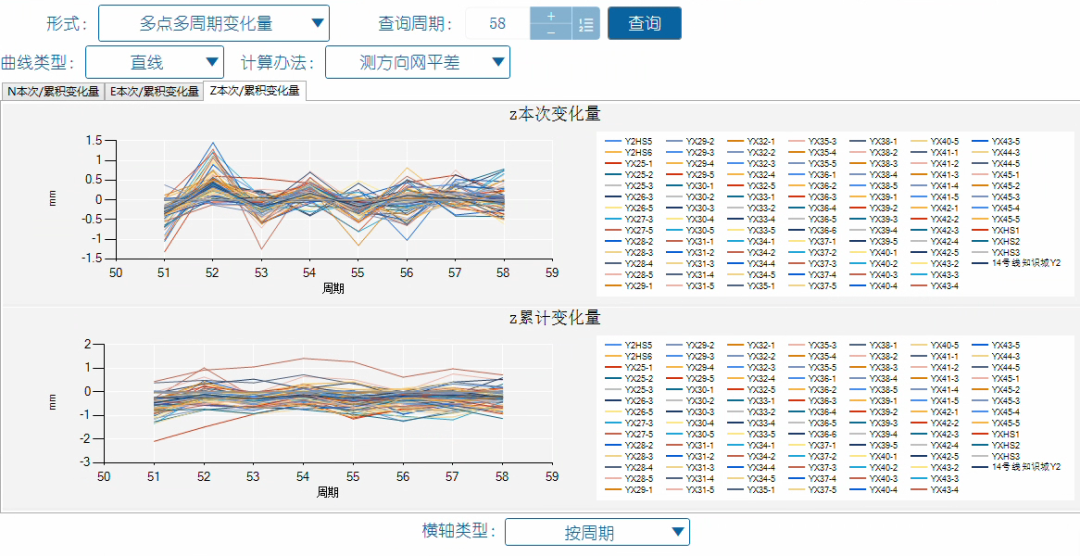The height and width of the screenshot is (556, 1080).
Task: Click the YX25-1 red swatch in the z累计变化量 legend
Action: point(613,367)
